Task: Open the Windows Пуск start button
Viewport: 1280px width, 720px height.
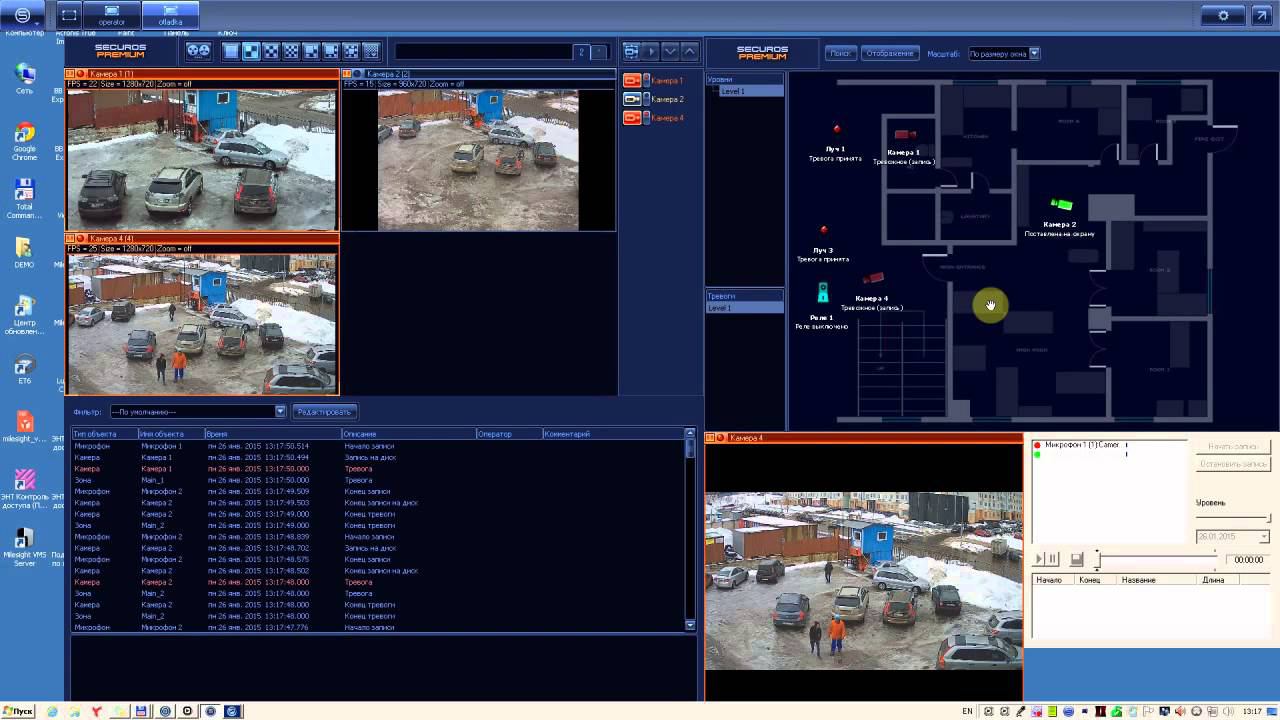Action: click(x=17, y=711)
